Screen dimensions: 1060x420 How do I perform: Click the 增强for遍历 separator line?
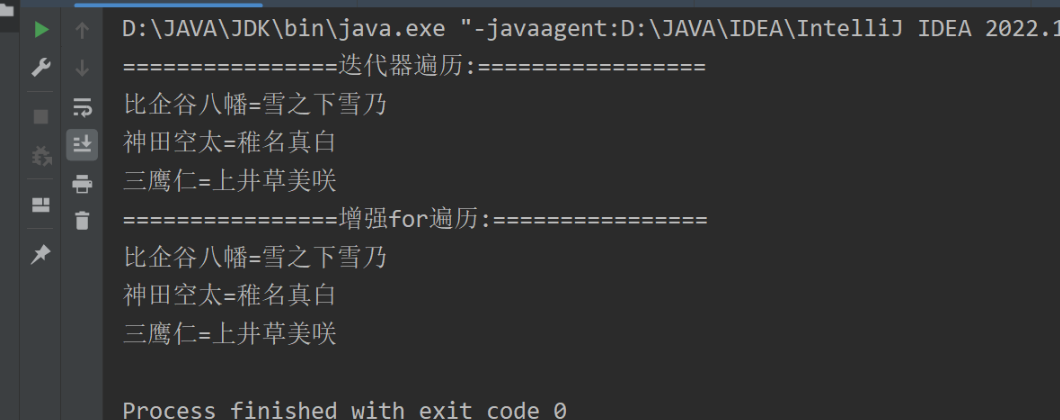(415, 219)
